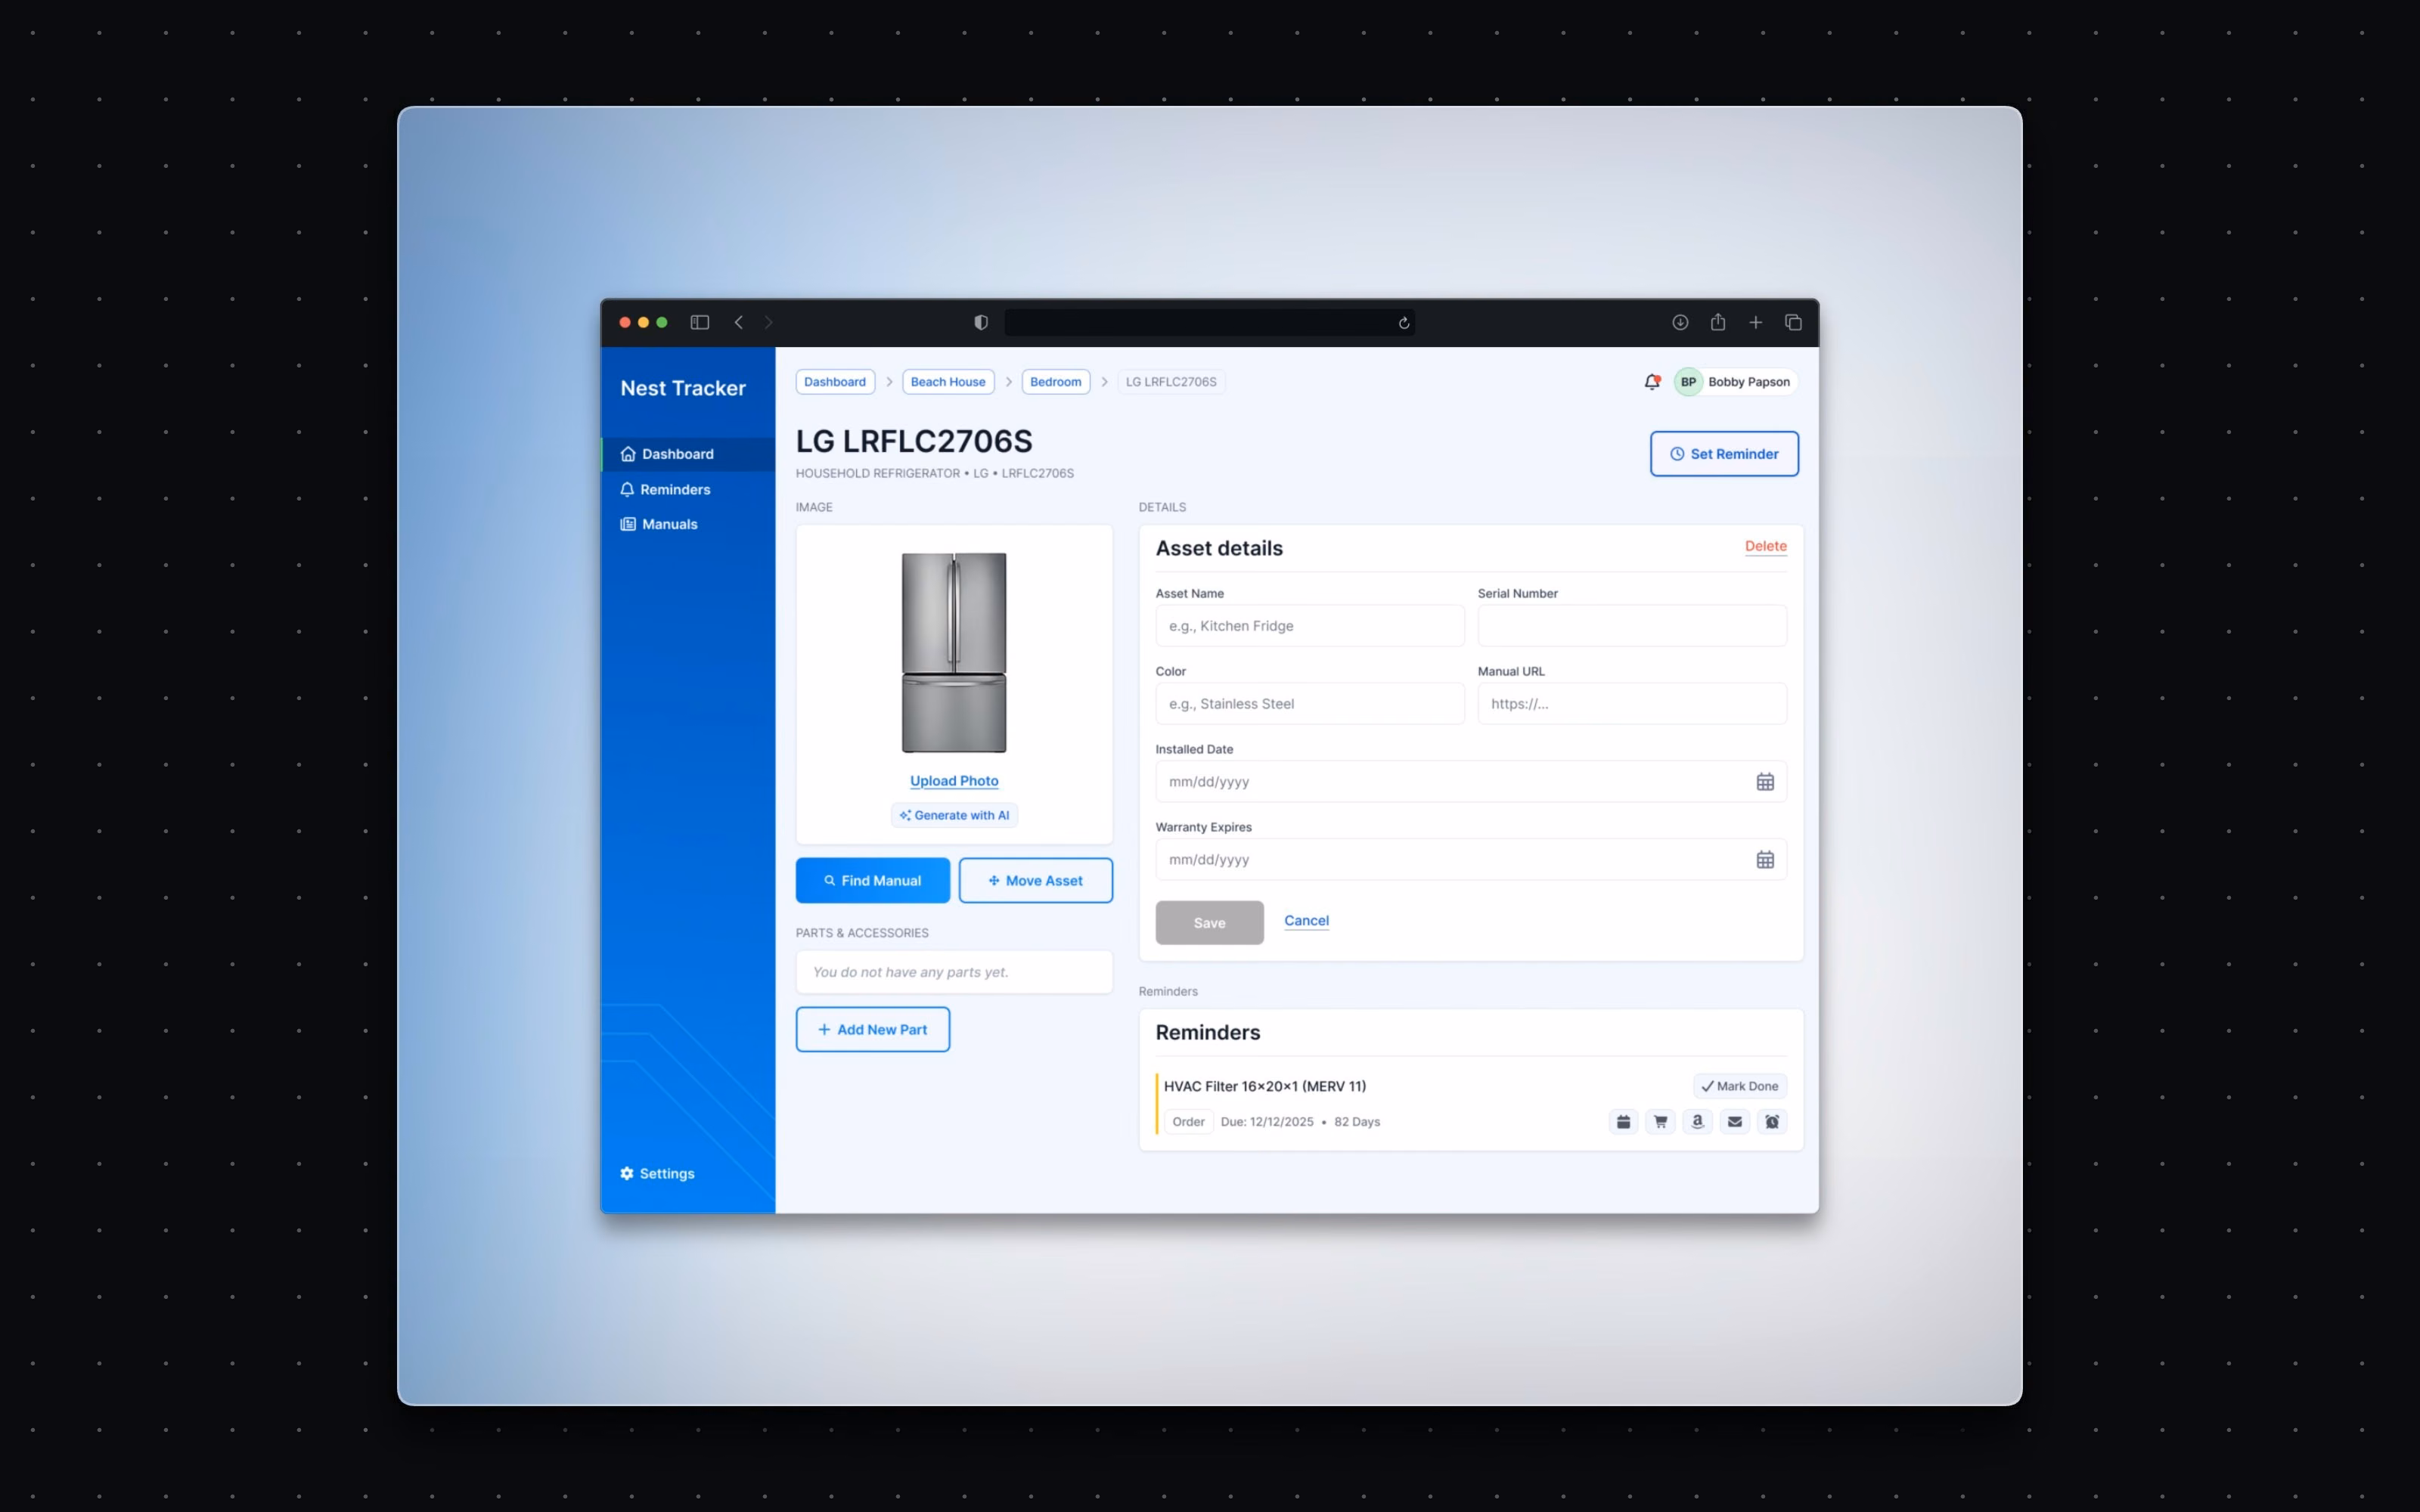The image size is (2420, 1512).
Task: Click Find Manual button
Action: tap(873, 881)
